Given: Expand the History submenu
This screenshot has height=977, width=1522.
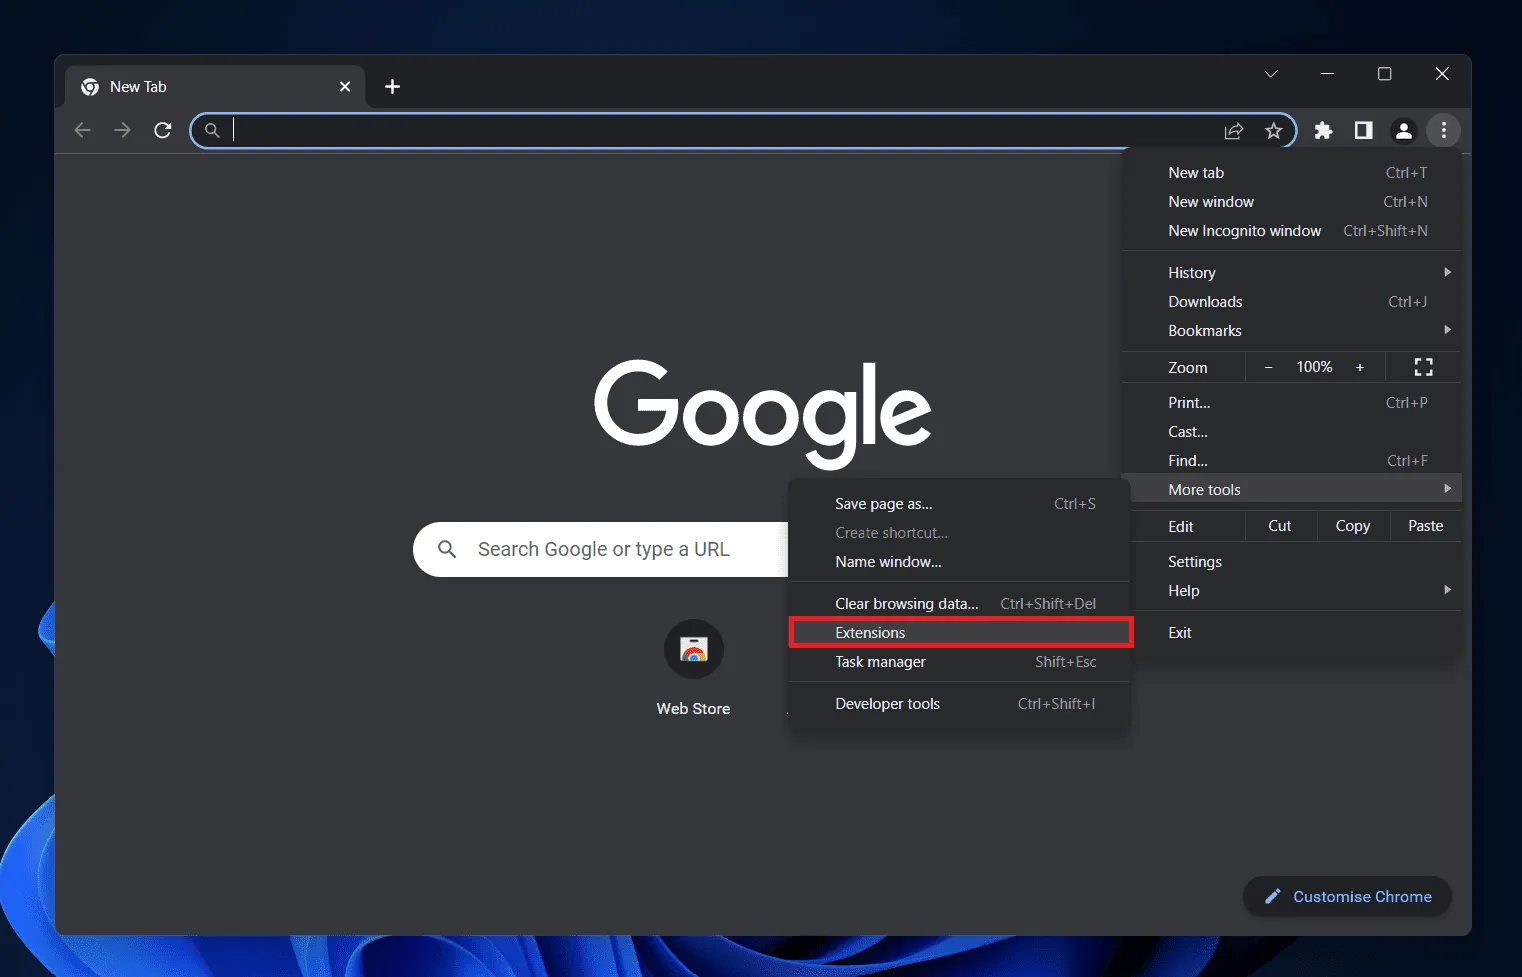Looking at the screenshot, I should pos(1291,273).
